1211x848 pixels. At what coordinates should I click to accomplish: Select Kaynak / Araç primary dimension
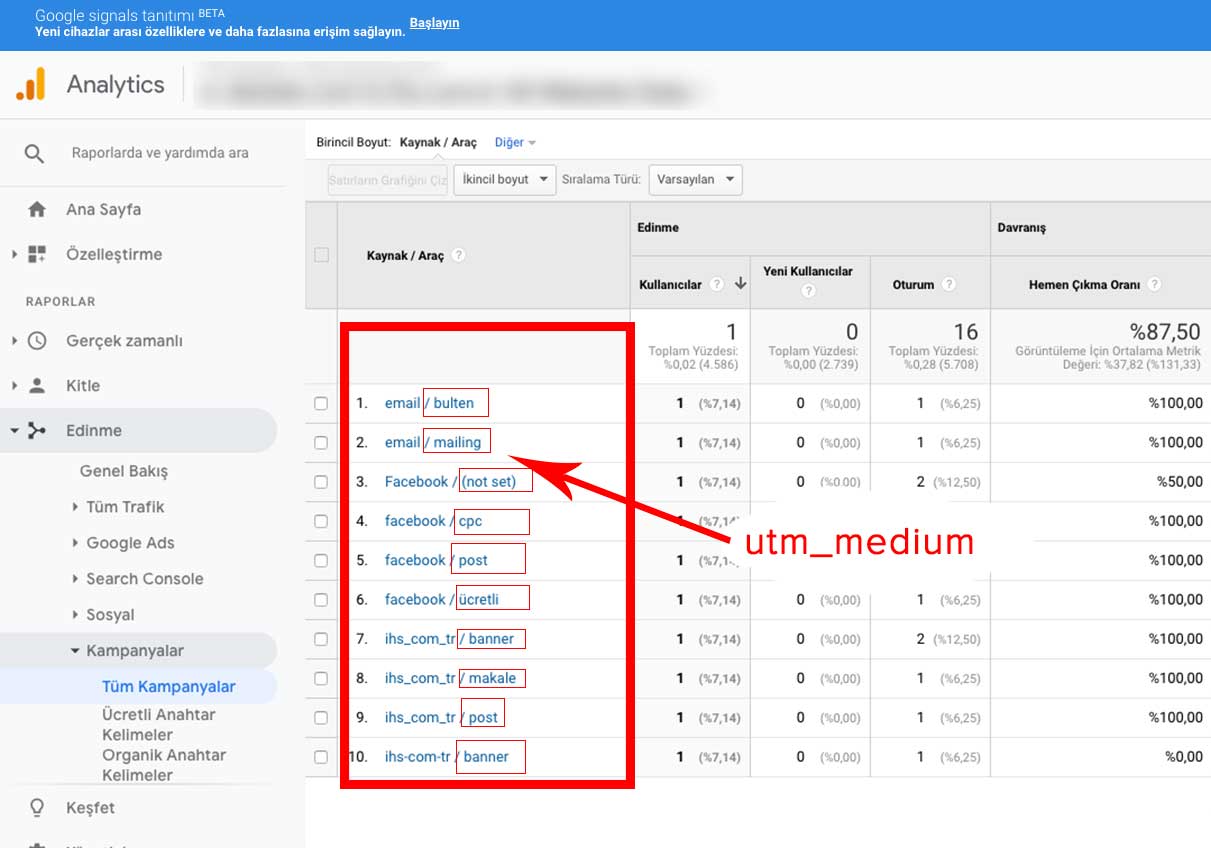438,143
